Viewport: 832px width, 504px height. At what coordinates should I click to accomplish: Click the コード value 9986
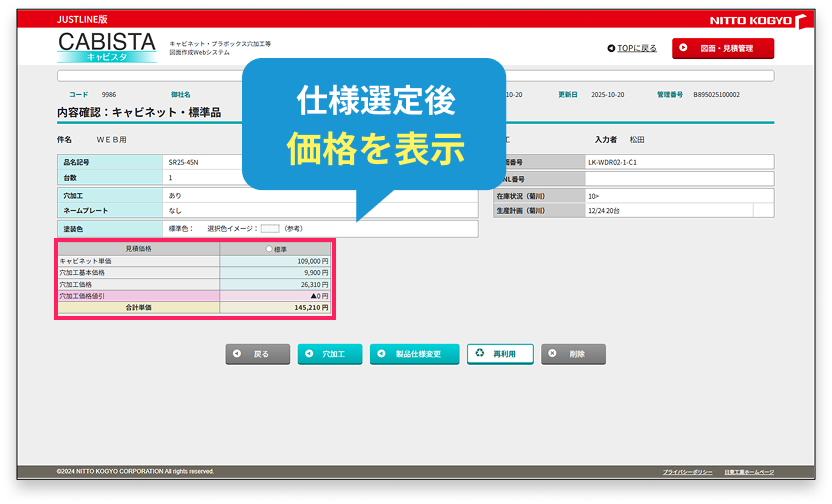point(109,94)
